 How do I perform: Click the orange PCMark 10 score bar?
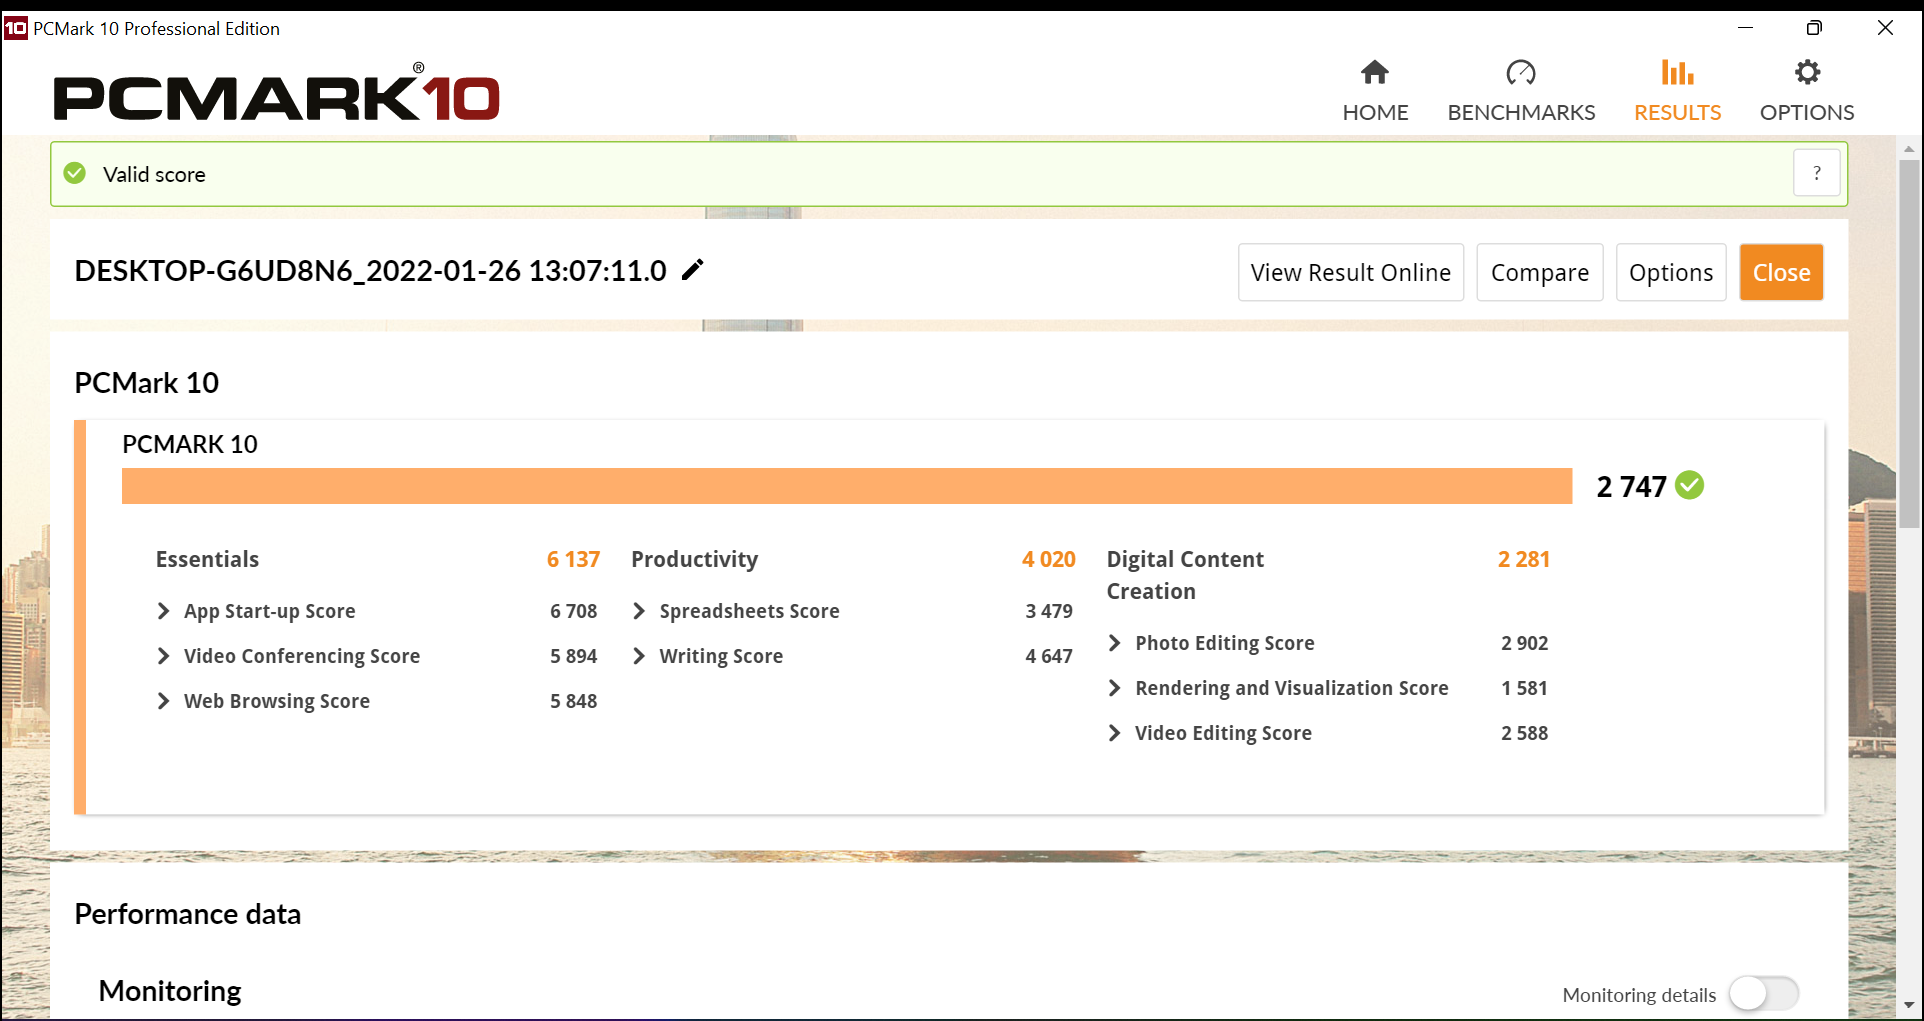[847, 486]
